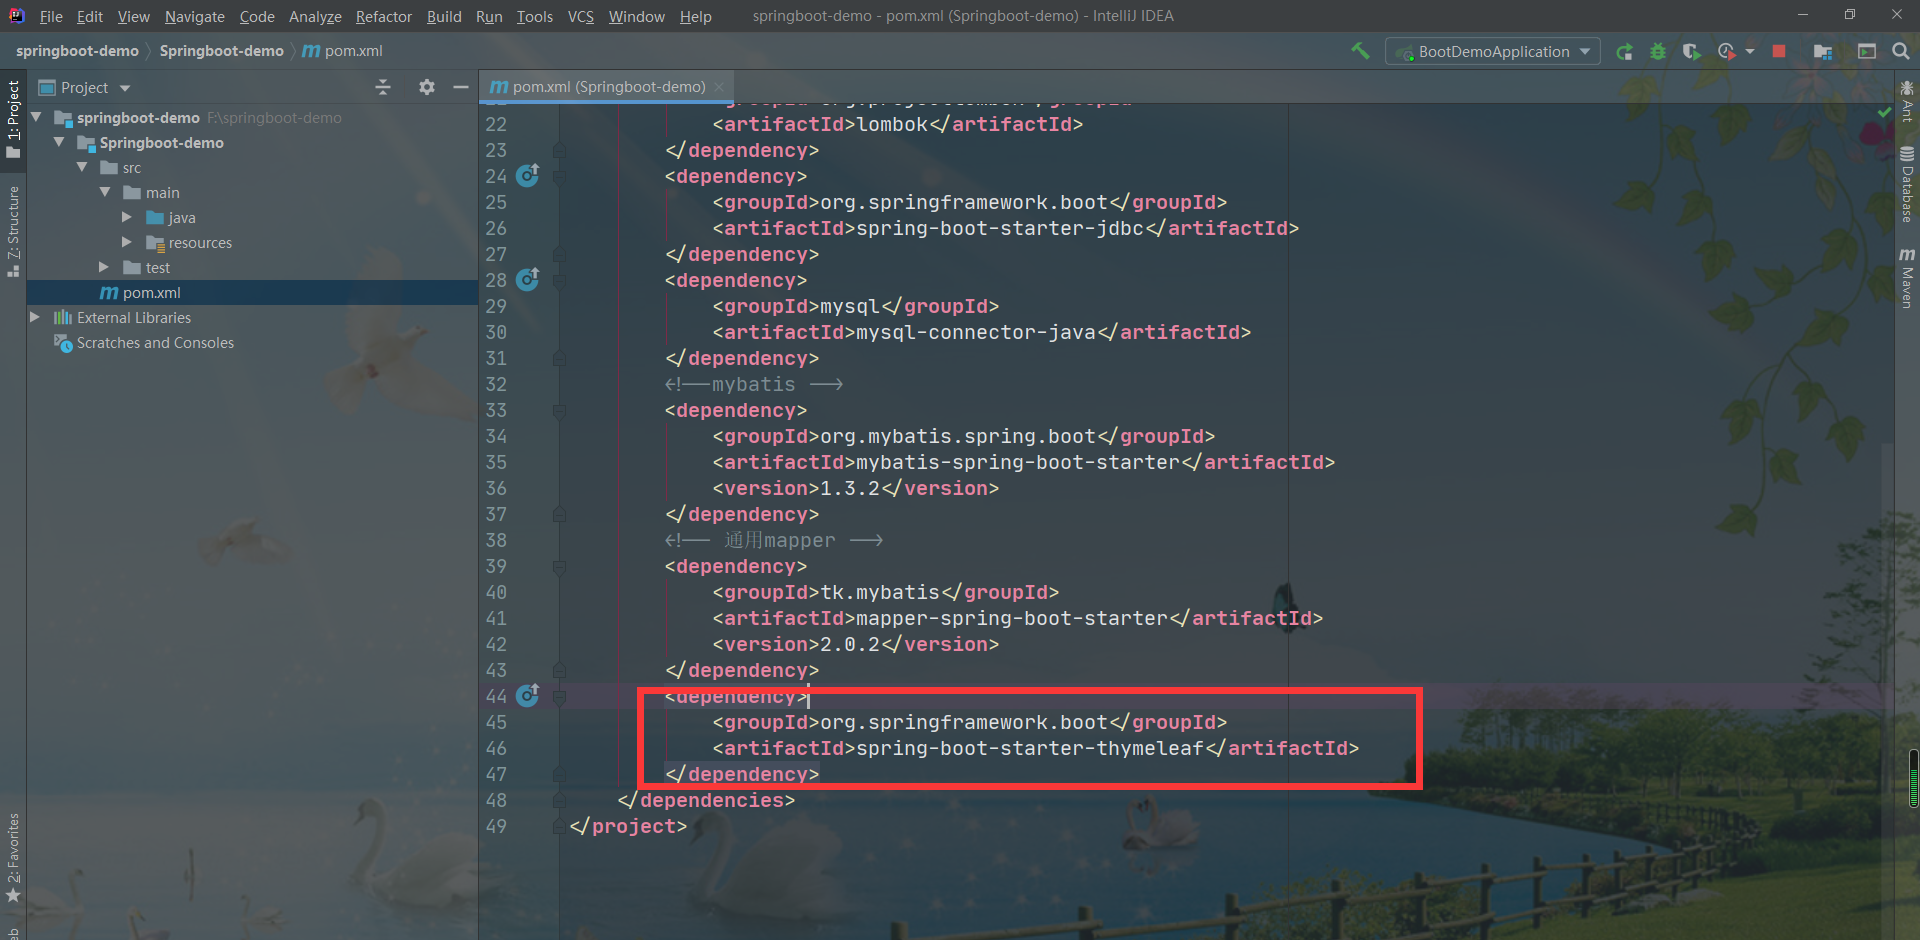
Task: Click gutter icon on line 24
Action: (x=528, y=175)
